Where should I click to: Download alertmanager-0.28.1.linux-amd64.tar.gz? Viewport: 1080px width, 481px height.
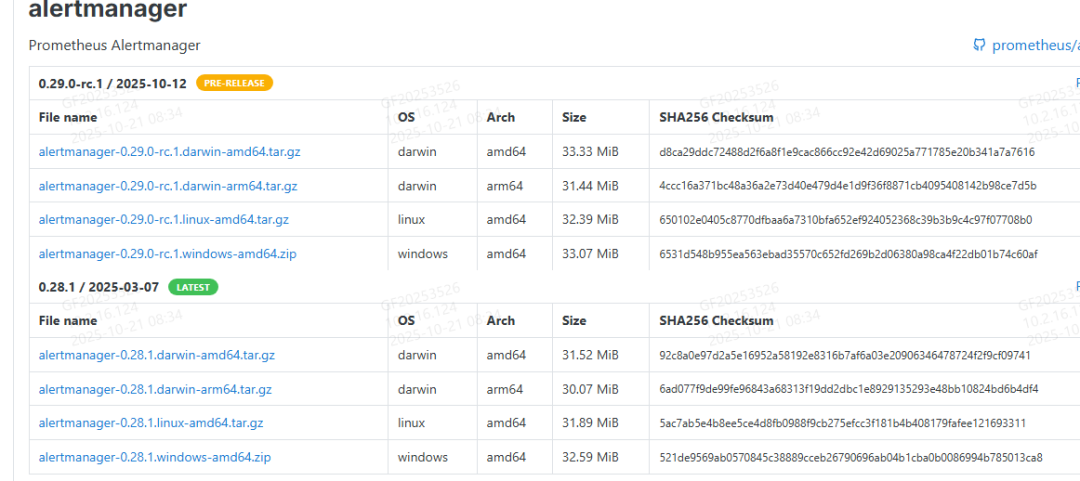pyautogui.click(x=151, y=423)
